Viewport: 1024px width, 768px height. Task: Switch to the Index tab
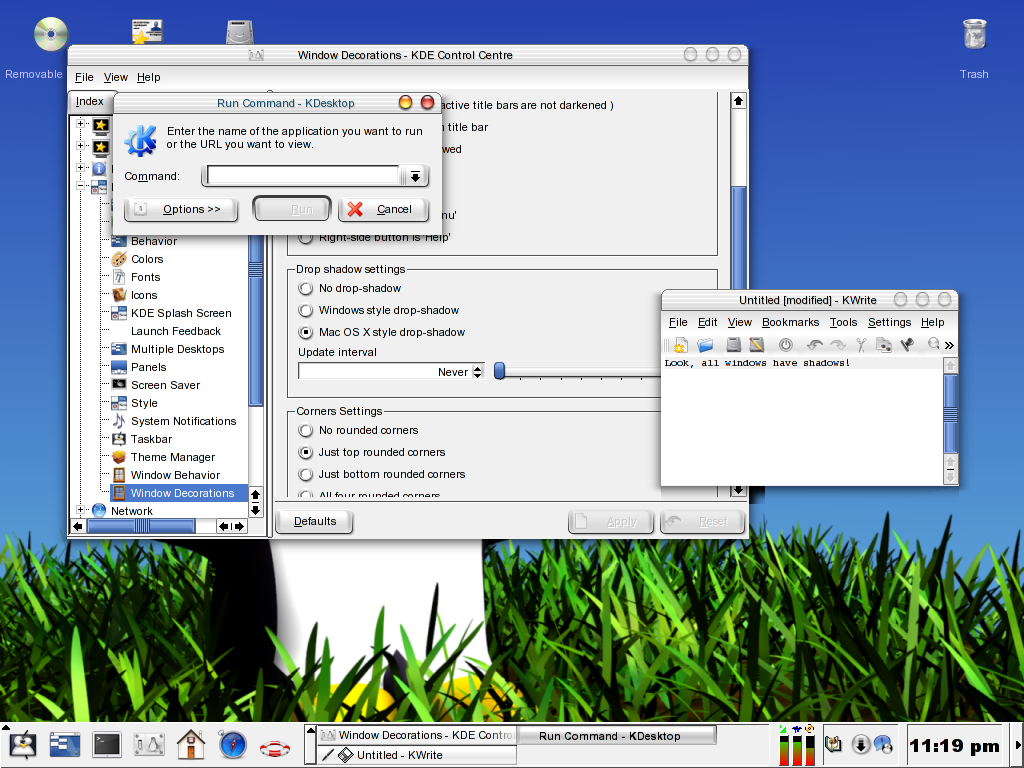[x=90, y=101]
